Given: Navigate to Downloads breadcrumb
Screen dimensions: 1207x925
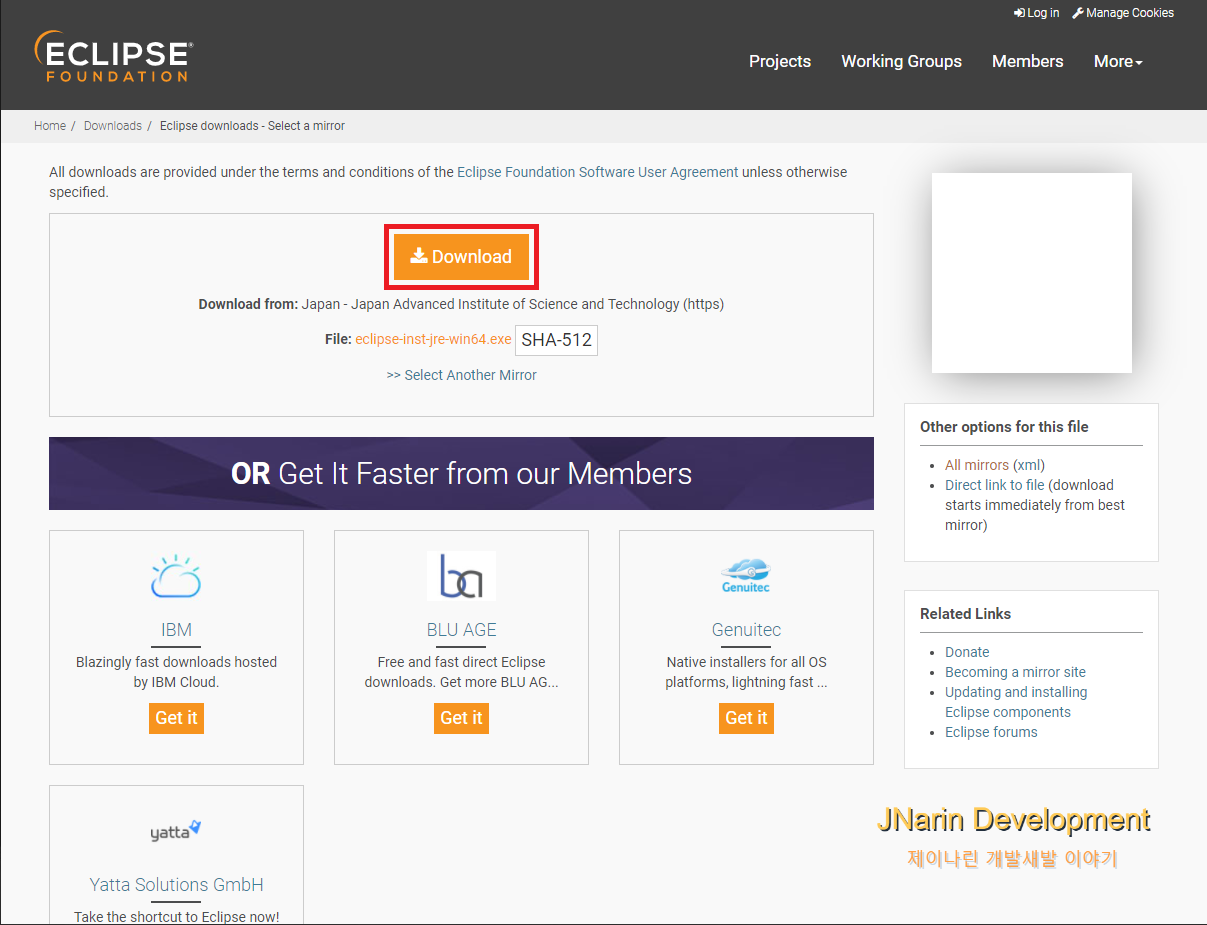Looking at the screenshot, I should point(113,126).
